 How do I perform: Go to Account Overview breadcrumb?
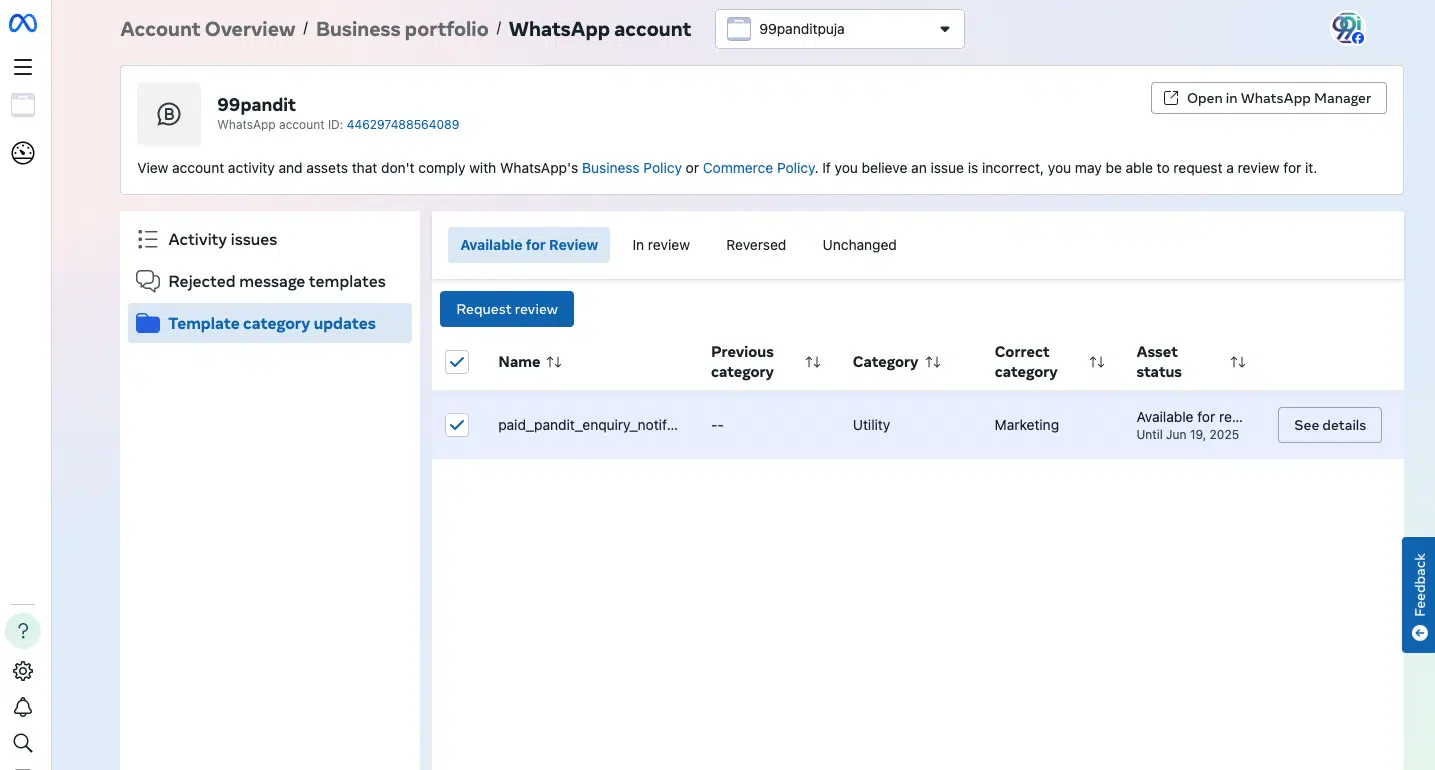pos(208,29)
